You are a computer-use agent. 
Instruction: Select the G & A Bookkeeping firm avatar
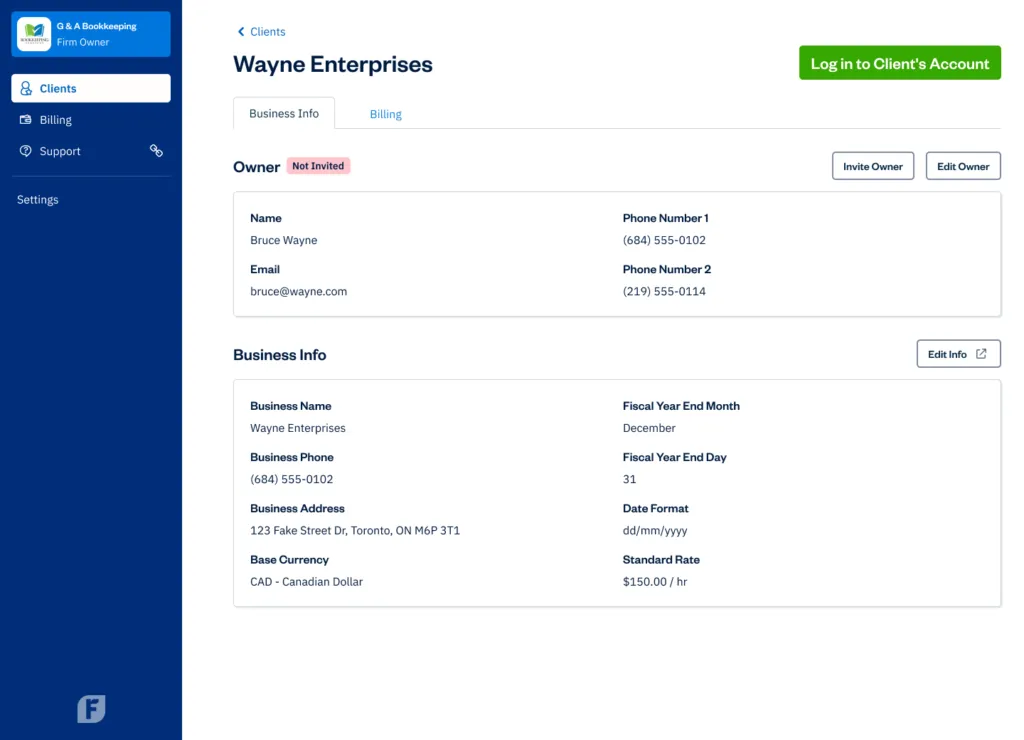pos(32,33)
